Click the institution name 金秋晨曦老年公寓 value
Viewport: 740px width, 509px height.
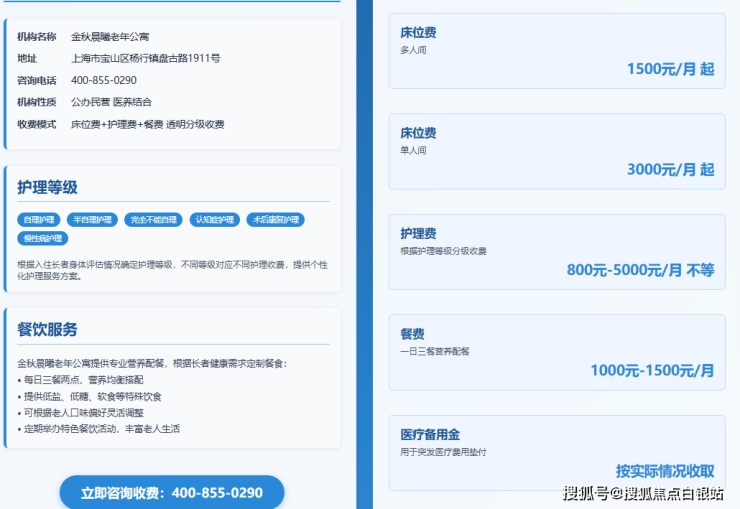110,37
